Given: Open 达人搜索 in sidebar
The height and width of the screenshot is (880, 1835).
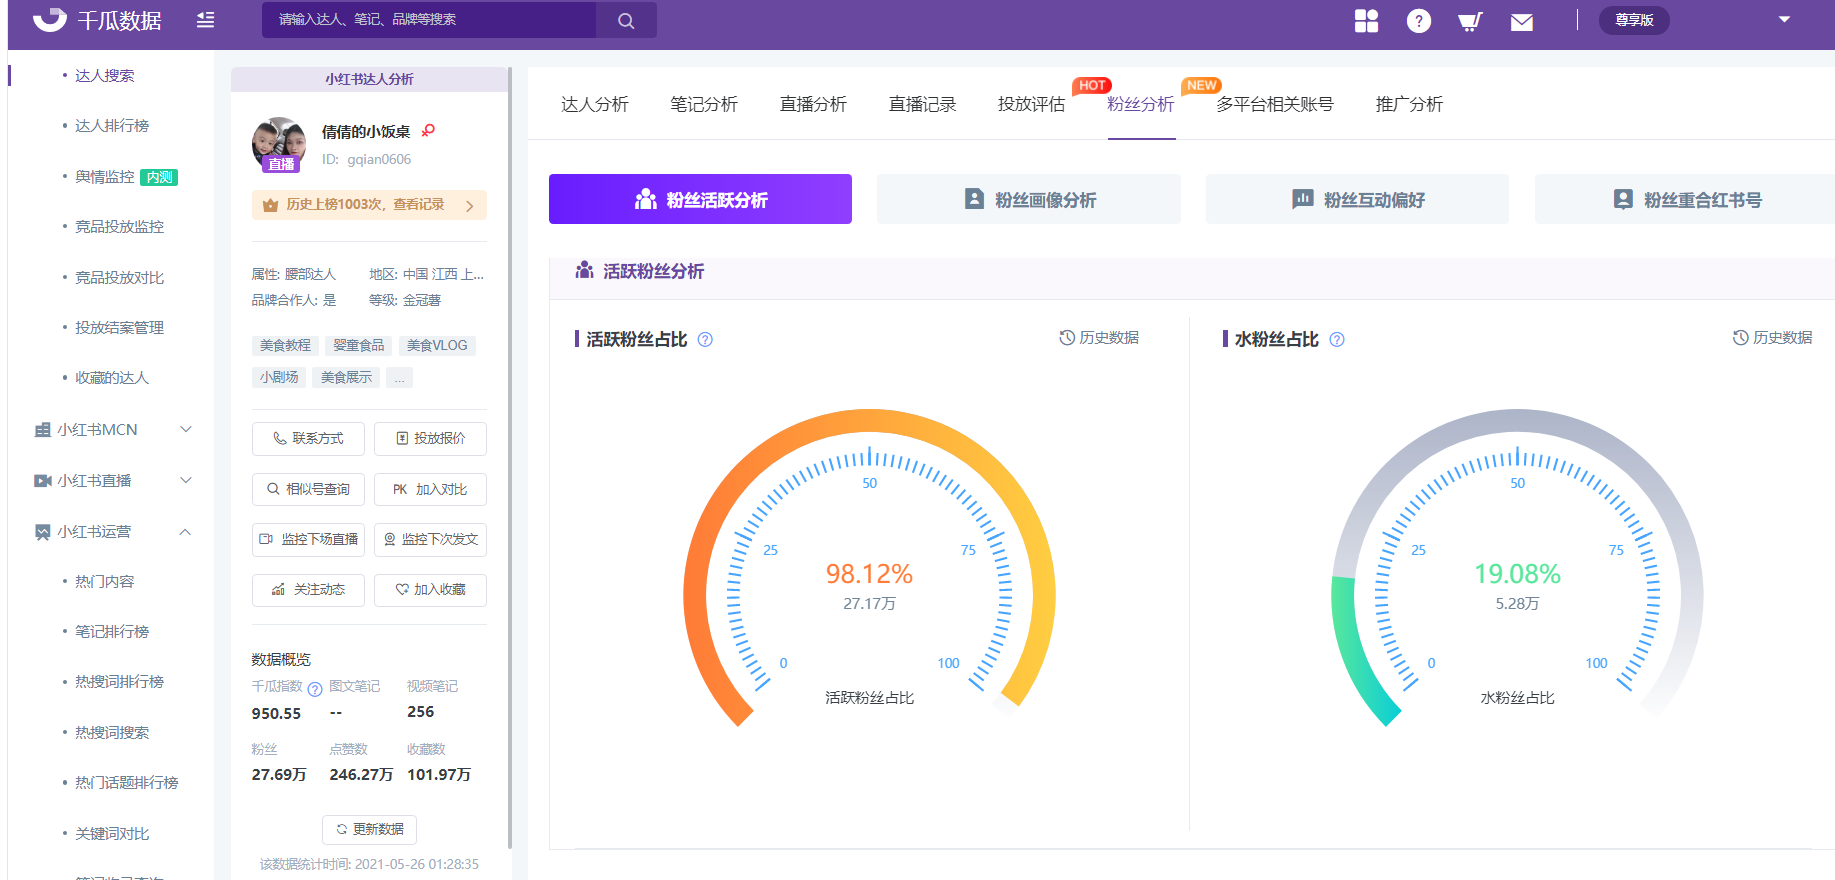Looking at the screenshot, I should [104, 75].
